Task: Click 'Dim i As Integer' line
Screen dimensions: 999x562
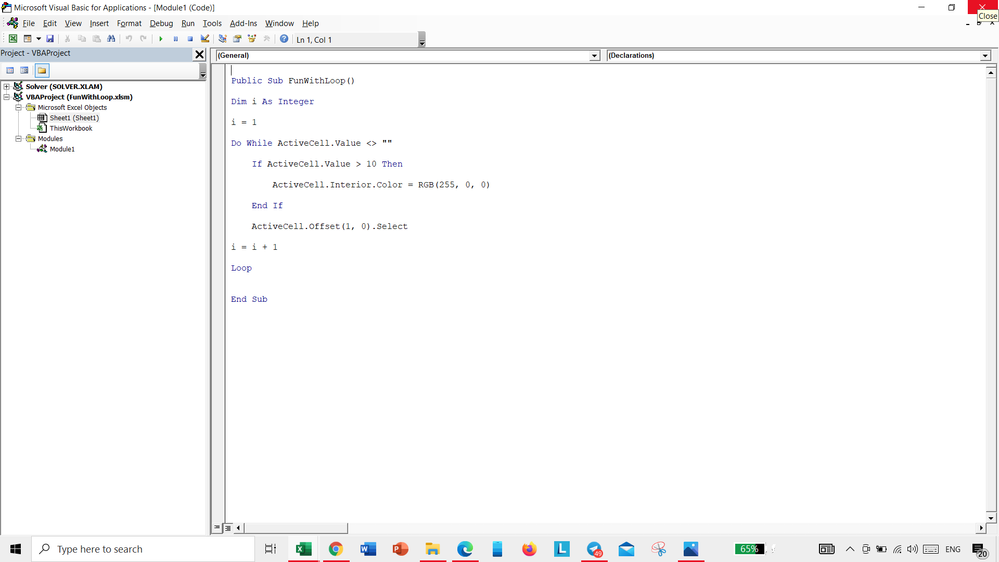Action: click(x=273, y=101)
